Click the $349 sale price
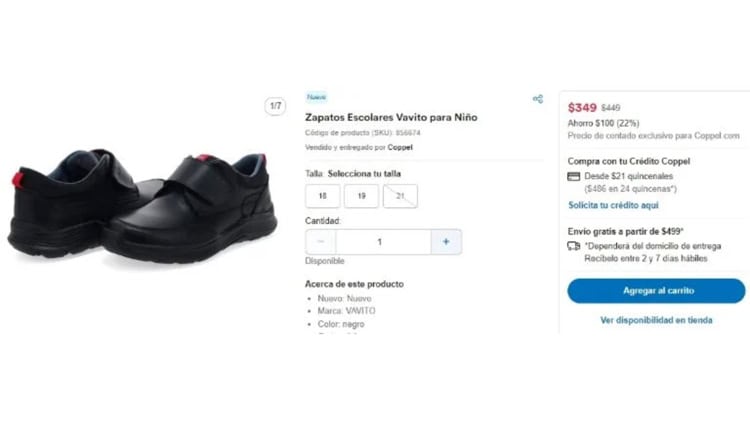Image resolution: width=750 pixels, height=421 pixels. [x=581, y=107]
